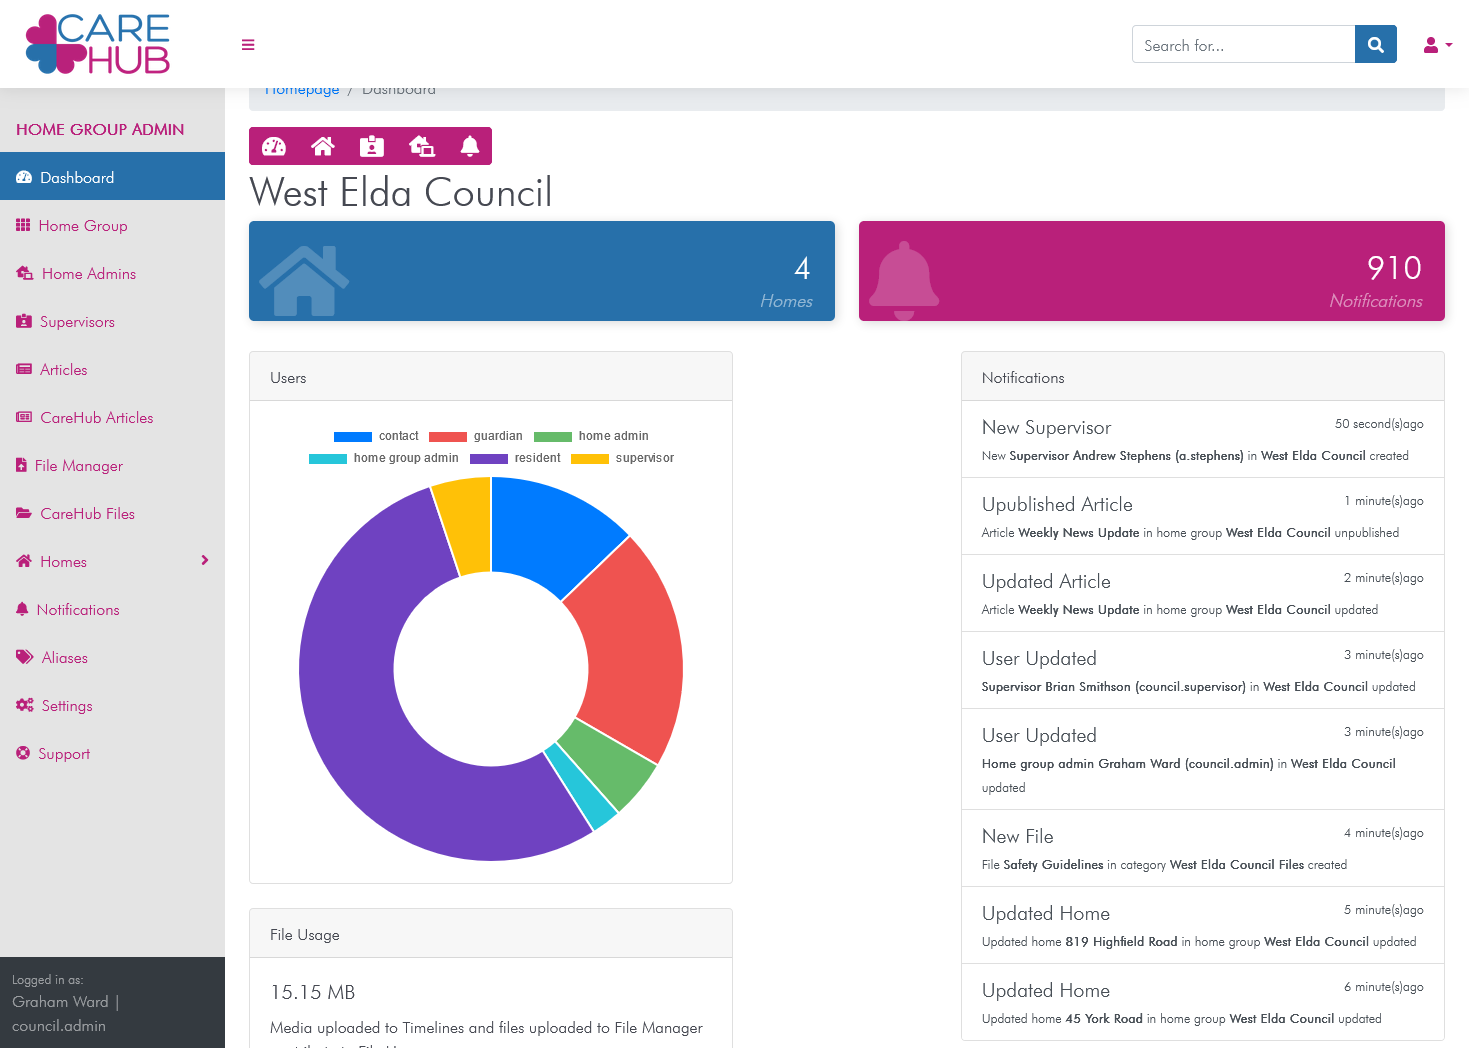Open File Manager from sidebar
The width and height of the screenshot is (1469, 1048).
(112, 465)
